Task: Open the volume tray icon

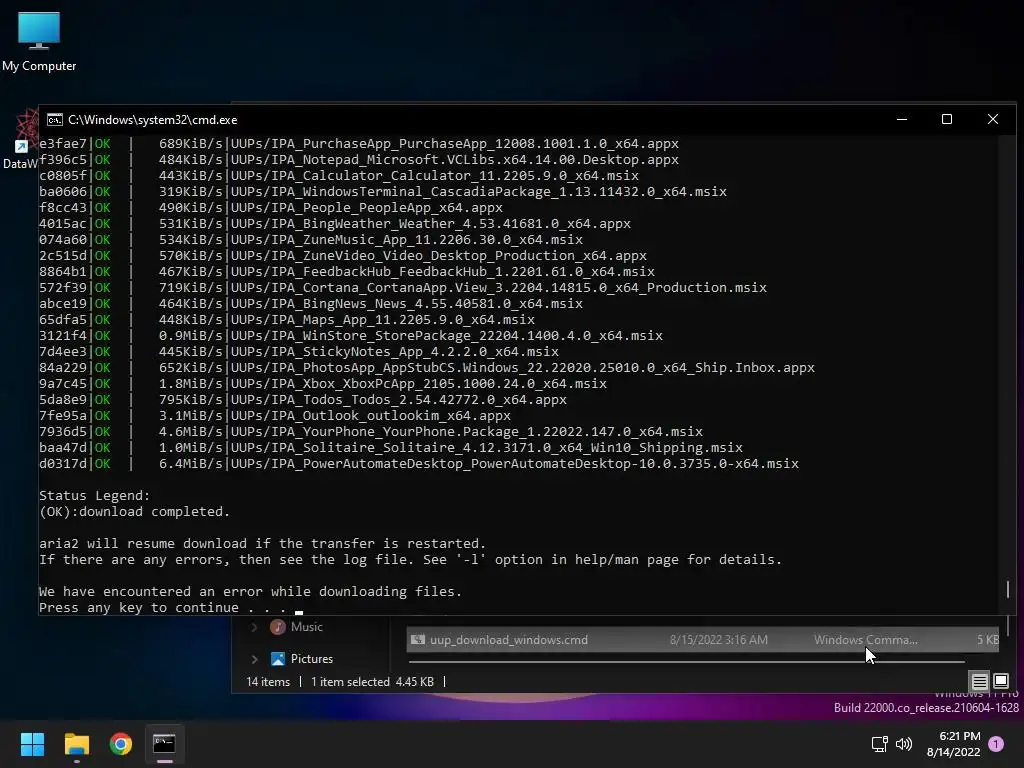Action: (x=904, y=744)
